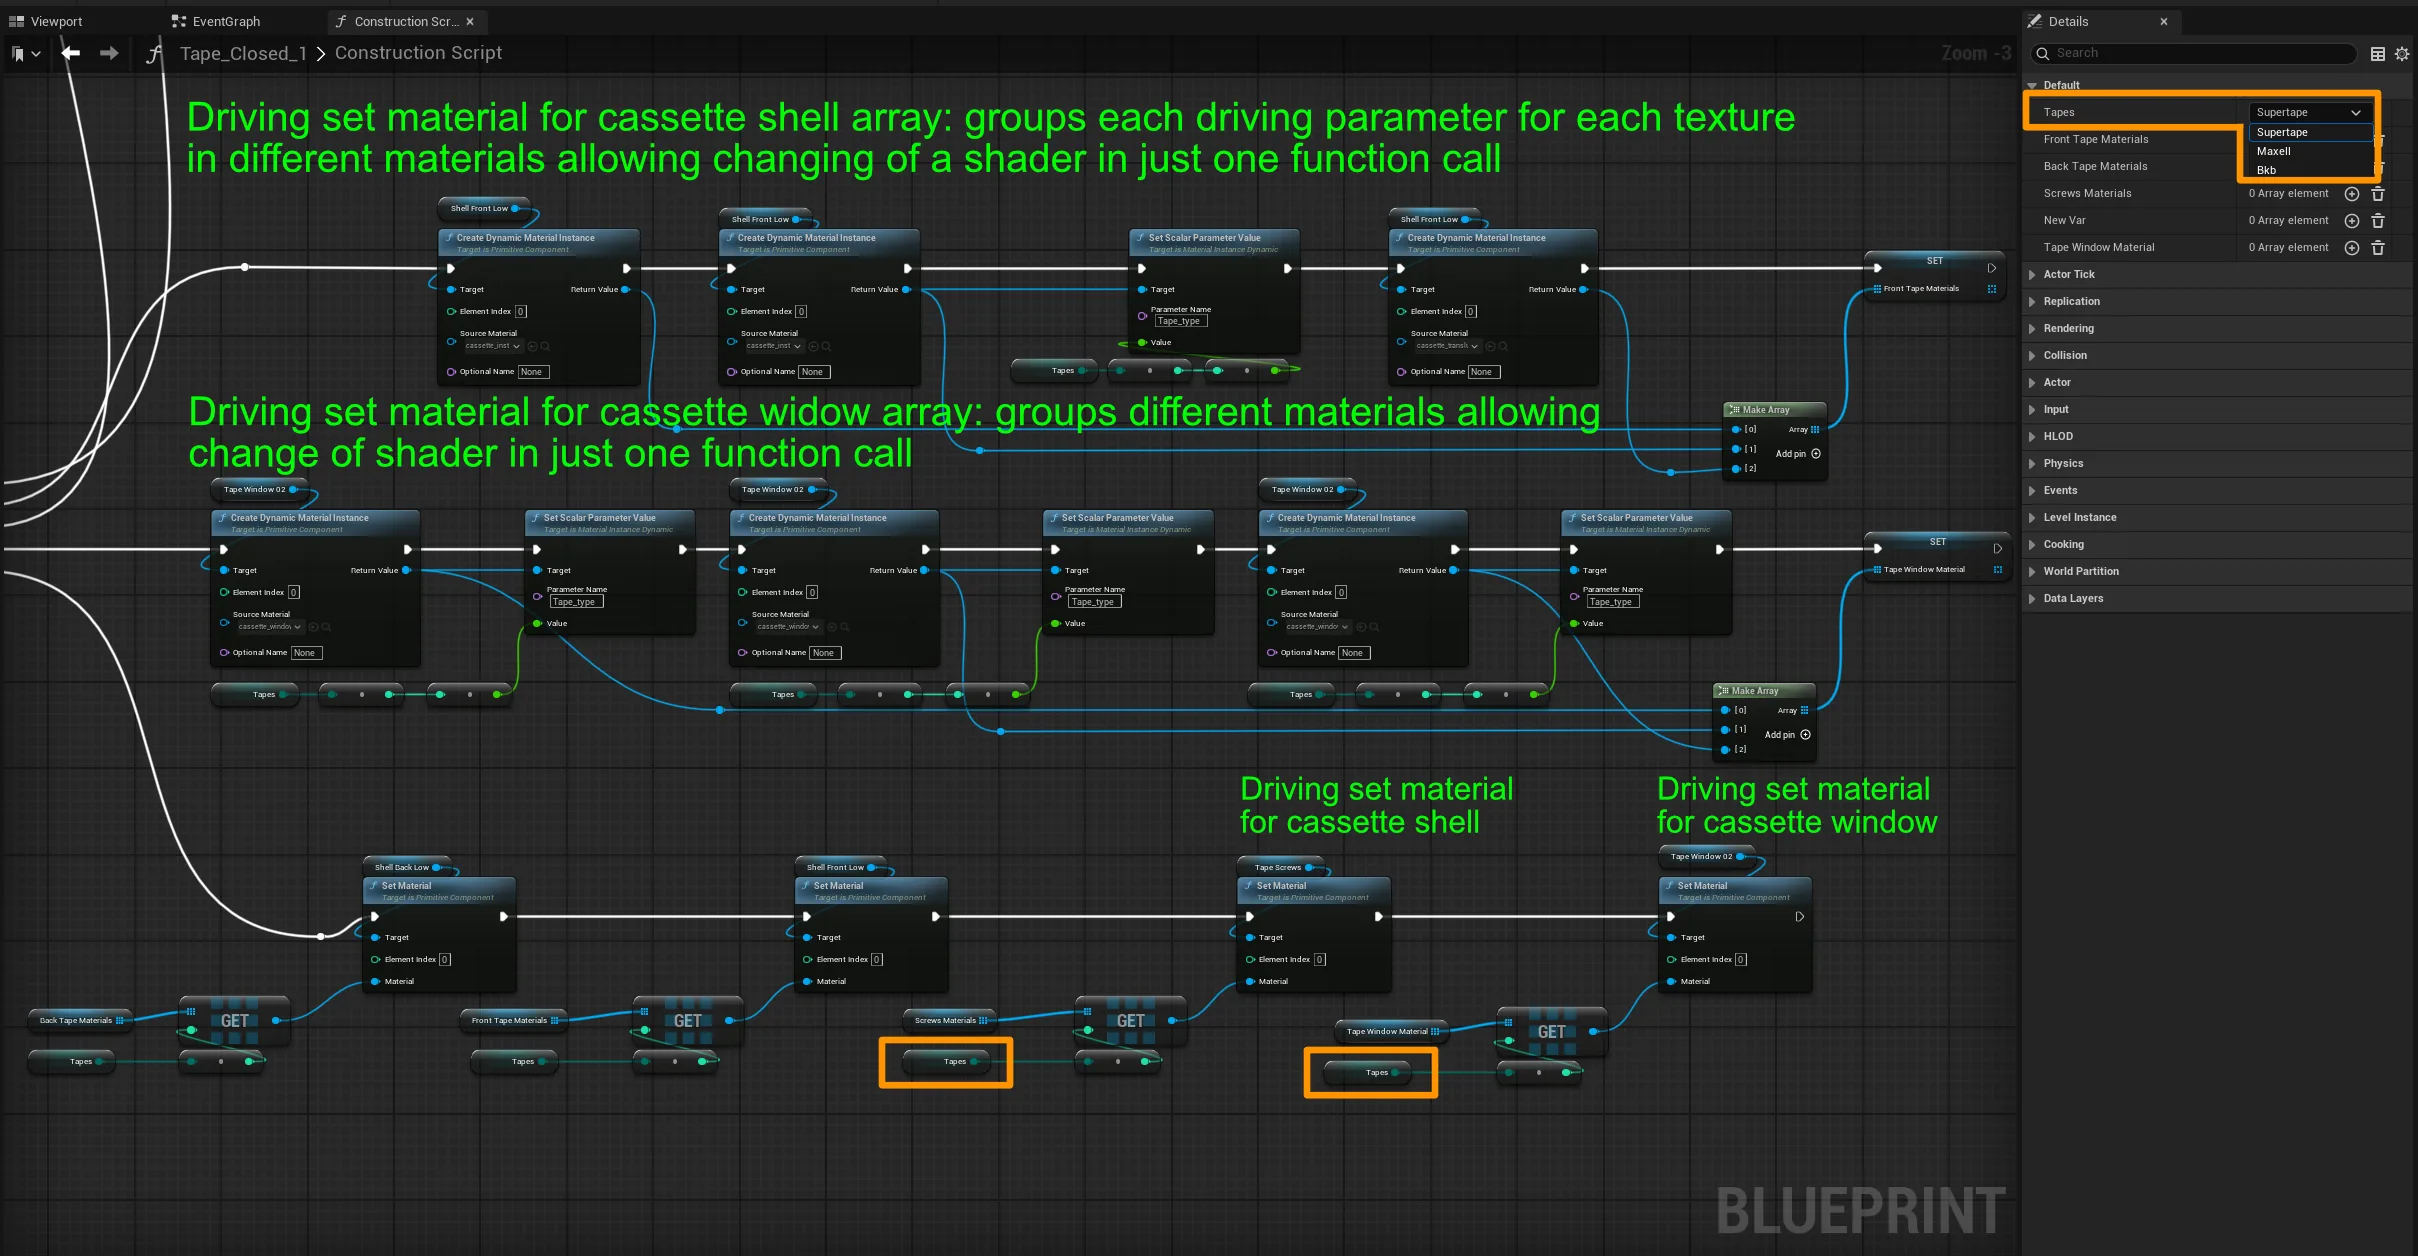The height and width of the screenshot is (1256, 2418).
Task: Click Add pin on the Make Array feeding Front Tape Materials
Action: [1797, 454]
